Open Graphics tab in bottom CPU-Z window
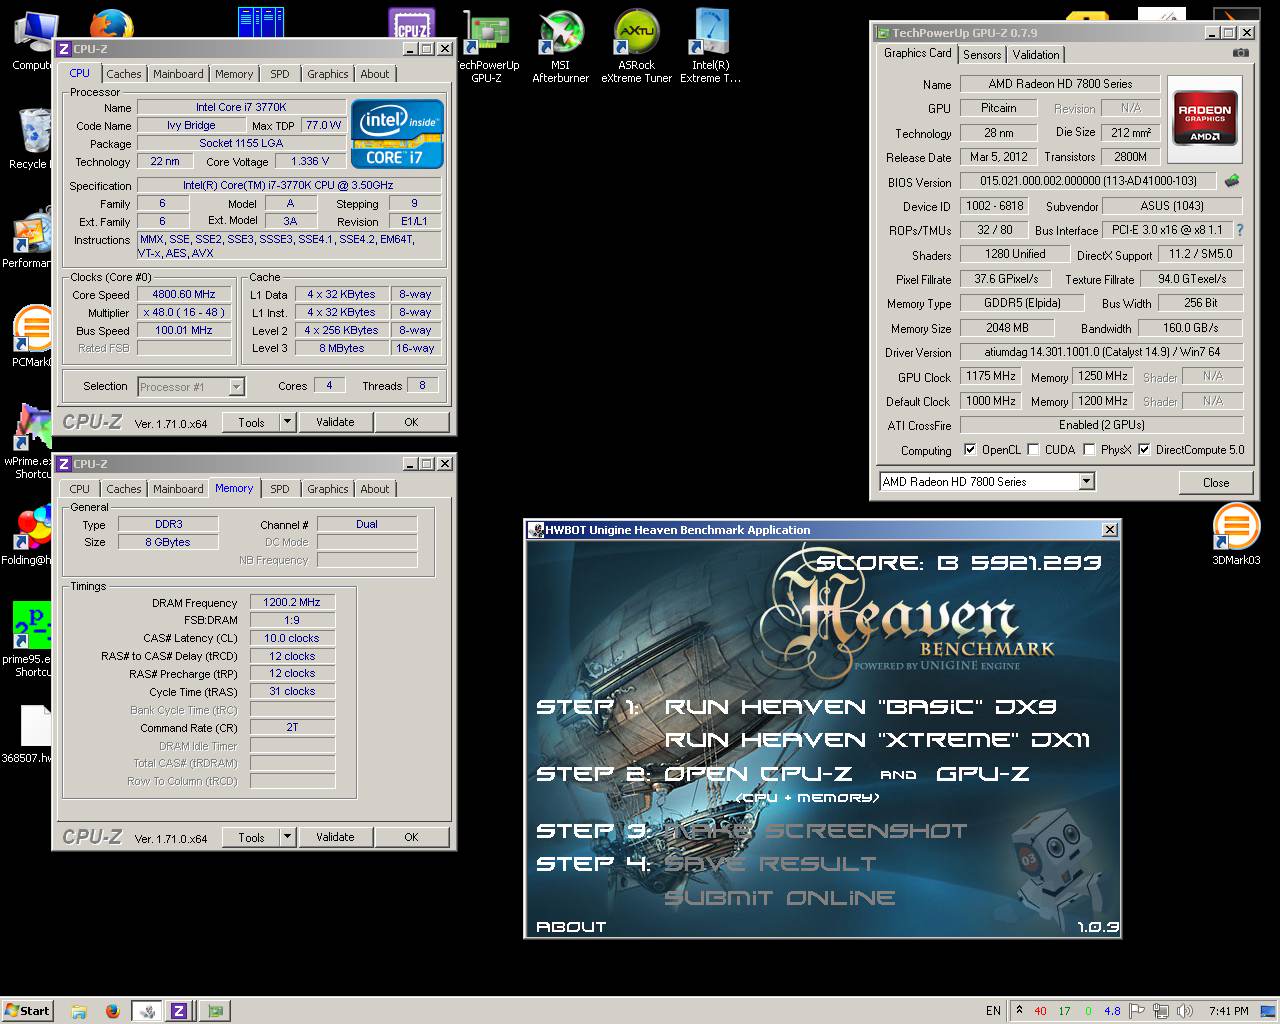 pos(328,489)
